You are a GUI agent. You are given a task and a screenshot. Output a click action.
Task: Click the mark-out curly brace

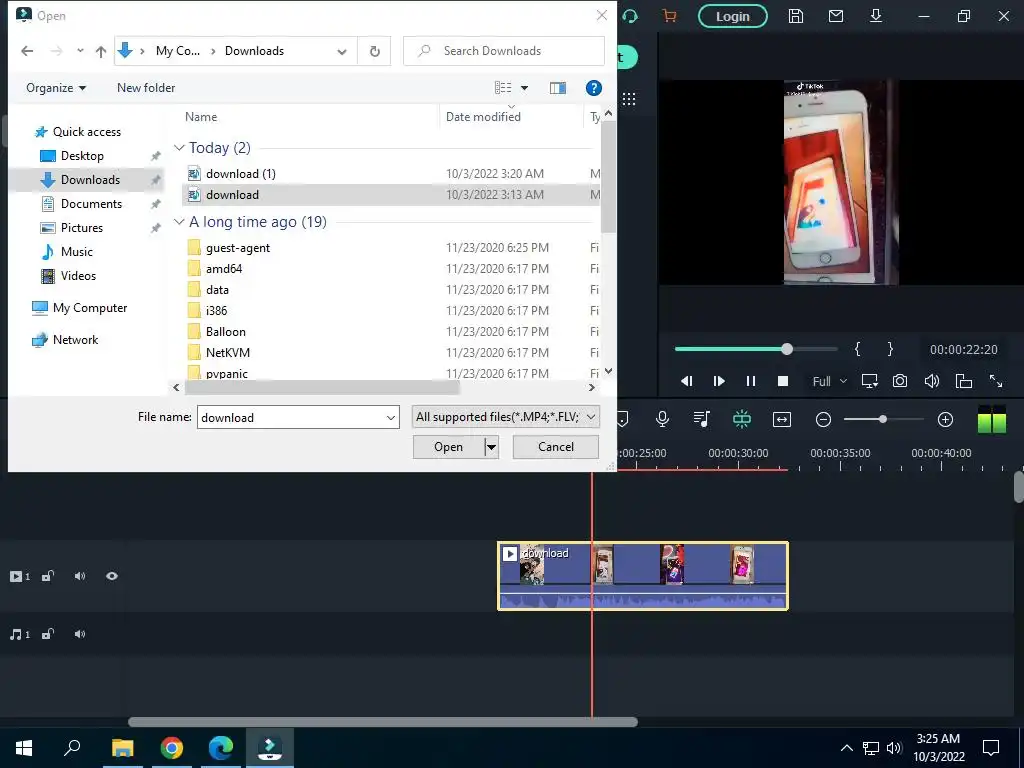point(890,349)
